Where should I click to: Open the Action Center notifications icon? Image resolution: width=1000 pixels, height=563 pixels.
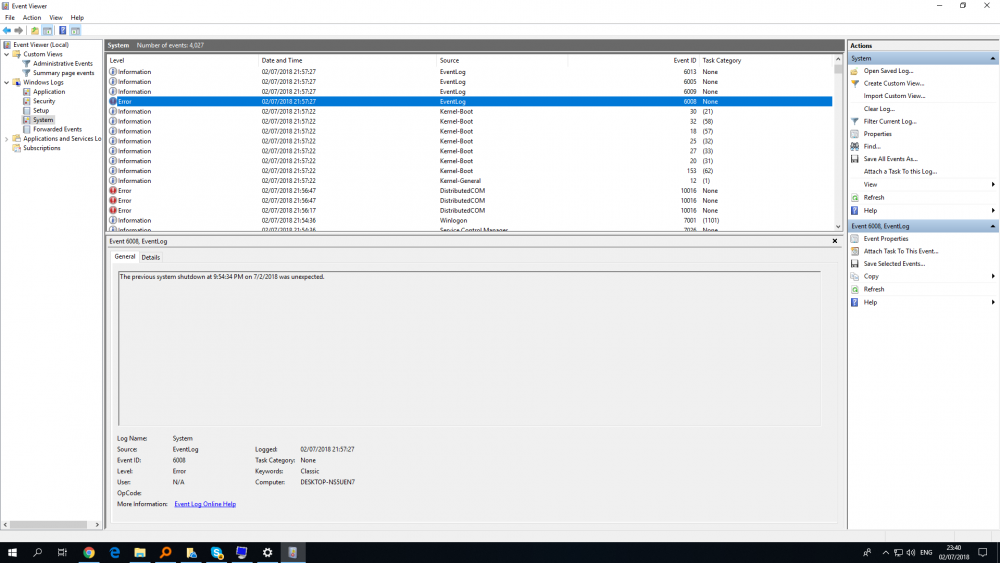pyautogui.click(x=983, y=553)
